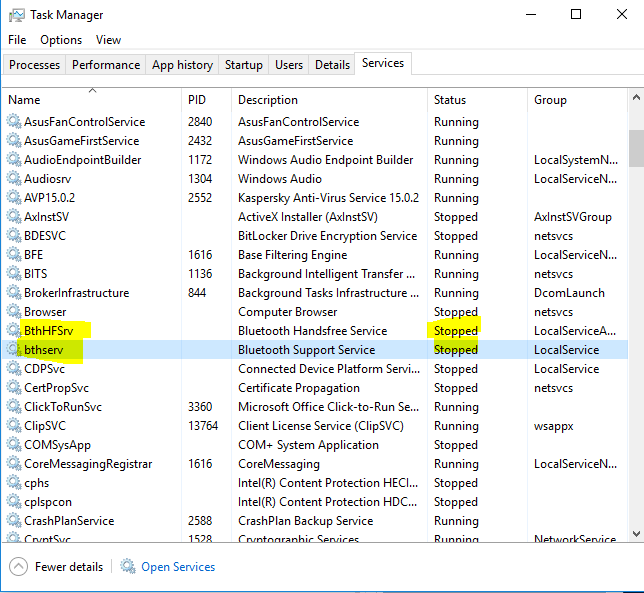The image size is (644, 593).
Task: Click the gear icon beside CrashPlanService
Action: (x=14, y=520)
